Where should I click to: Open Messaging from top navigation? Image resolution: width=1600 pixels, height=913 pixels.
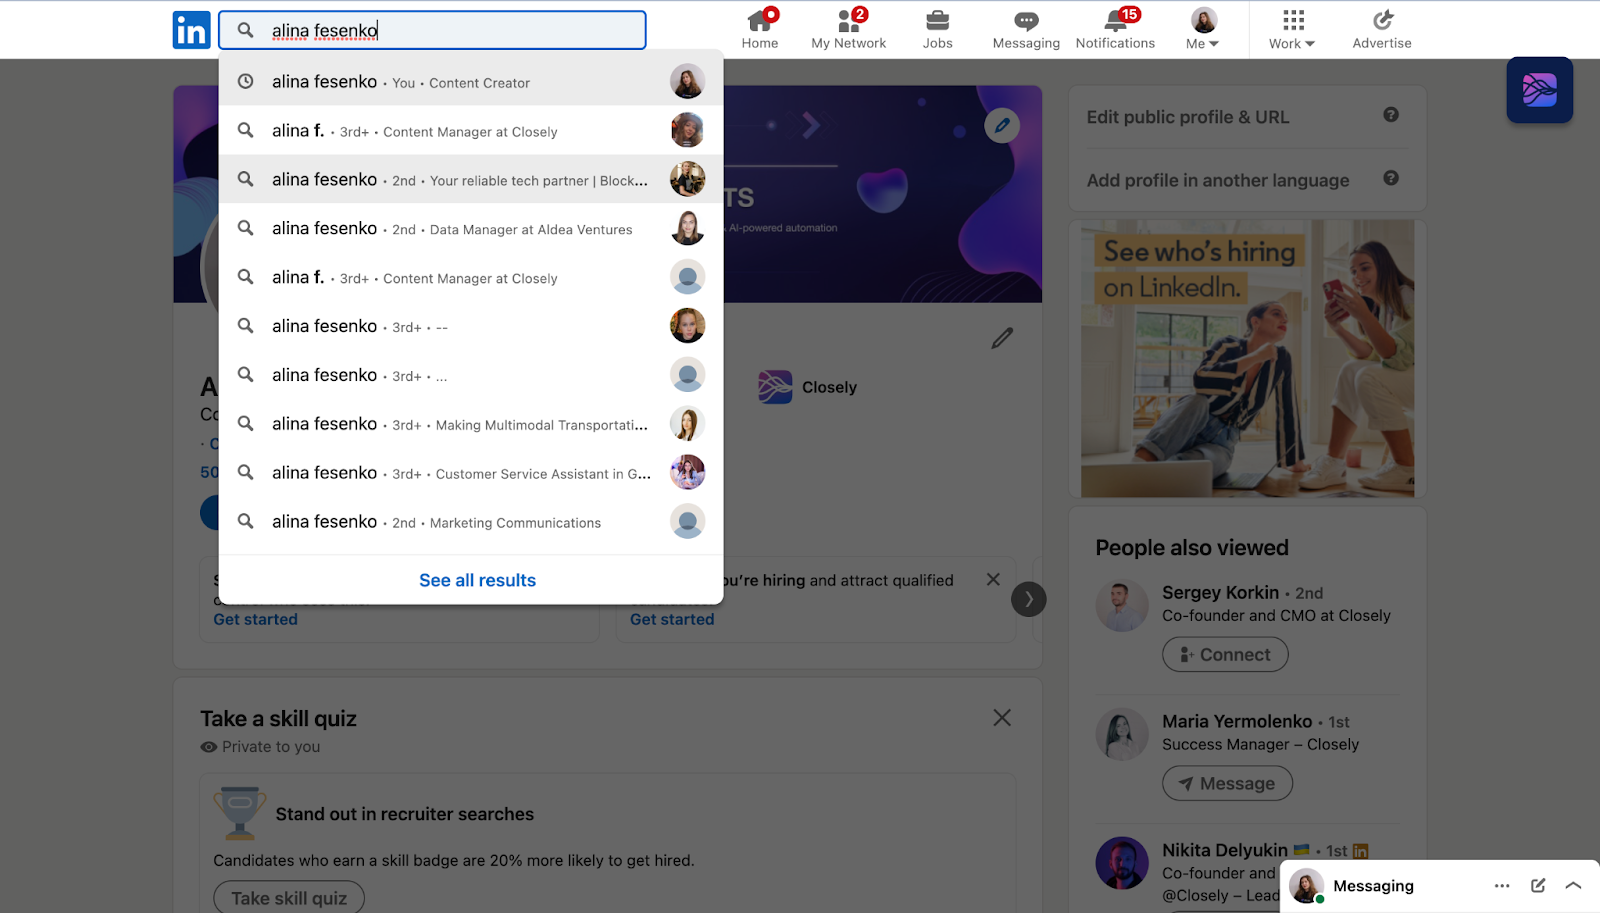pyautogui.click(x=1026, y=28)
